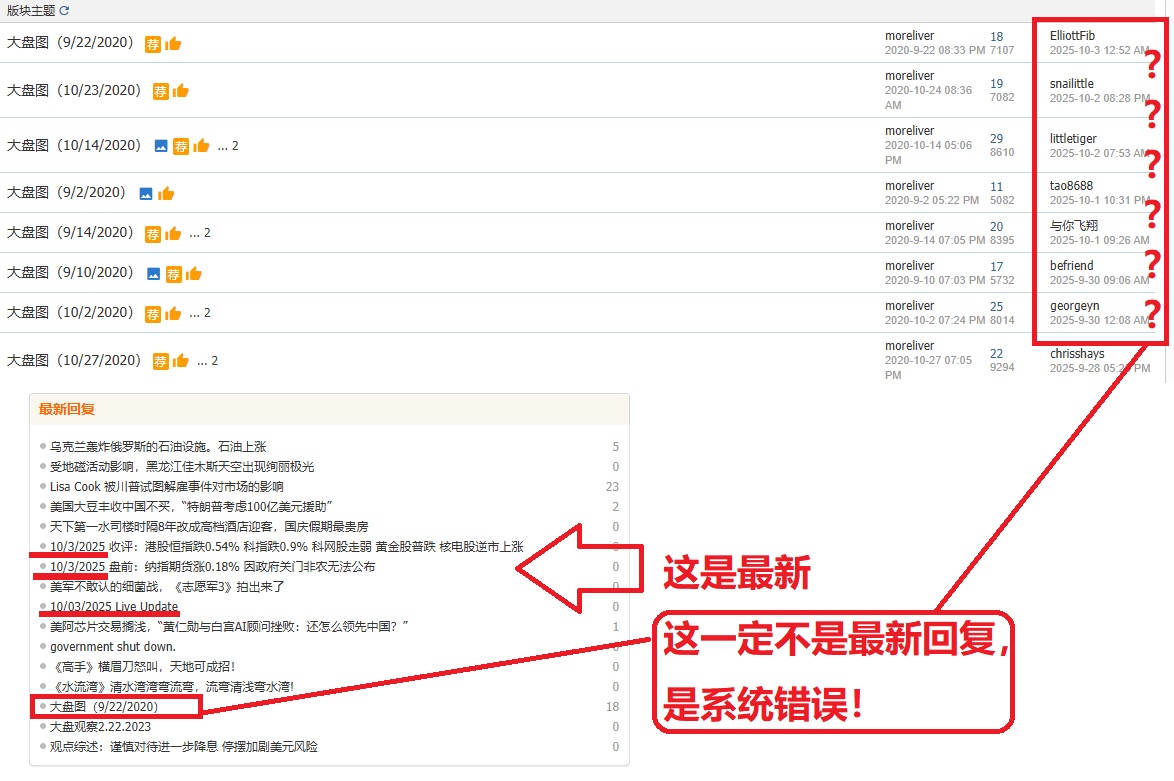Click the 荐 badge on 大盘图（9/22/2020）

[153, 44]
